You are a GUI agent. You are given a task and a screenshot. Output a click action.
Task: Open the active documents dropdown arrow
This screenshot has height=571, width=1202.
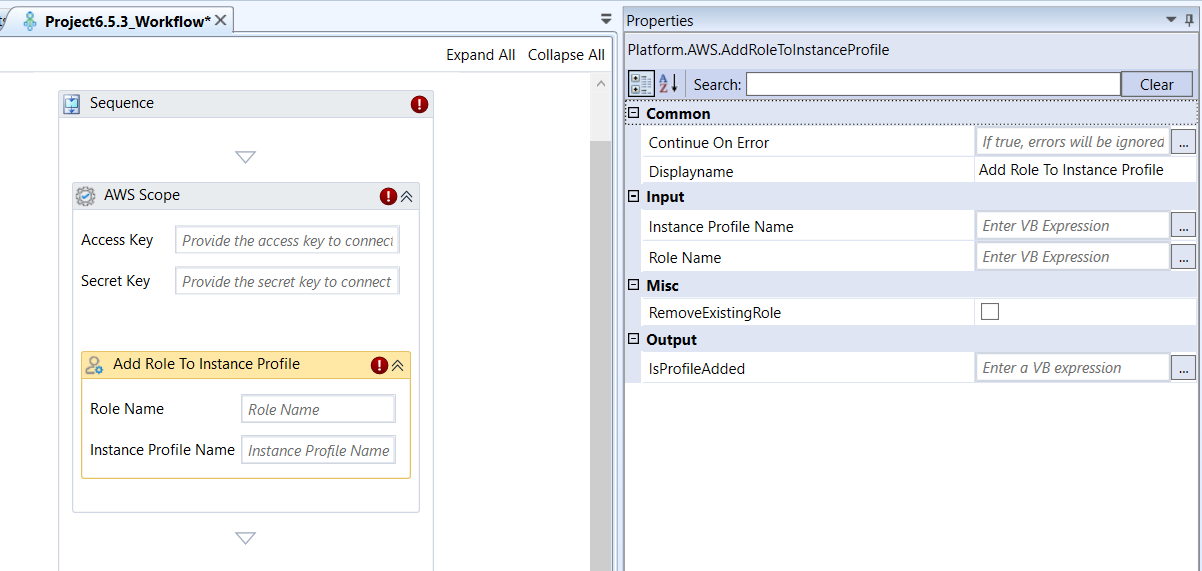tap(606, 19)
